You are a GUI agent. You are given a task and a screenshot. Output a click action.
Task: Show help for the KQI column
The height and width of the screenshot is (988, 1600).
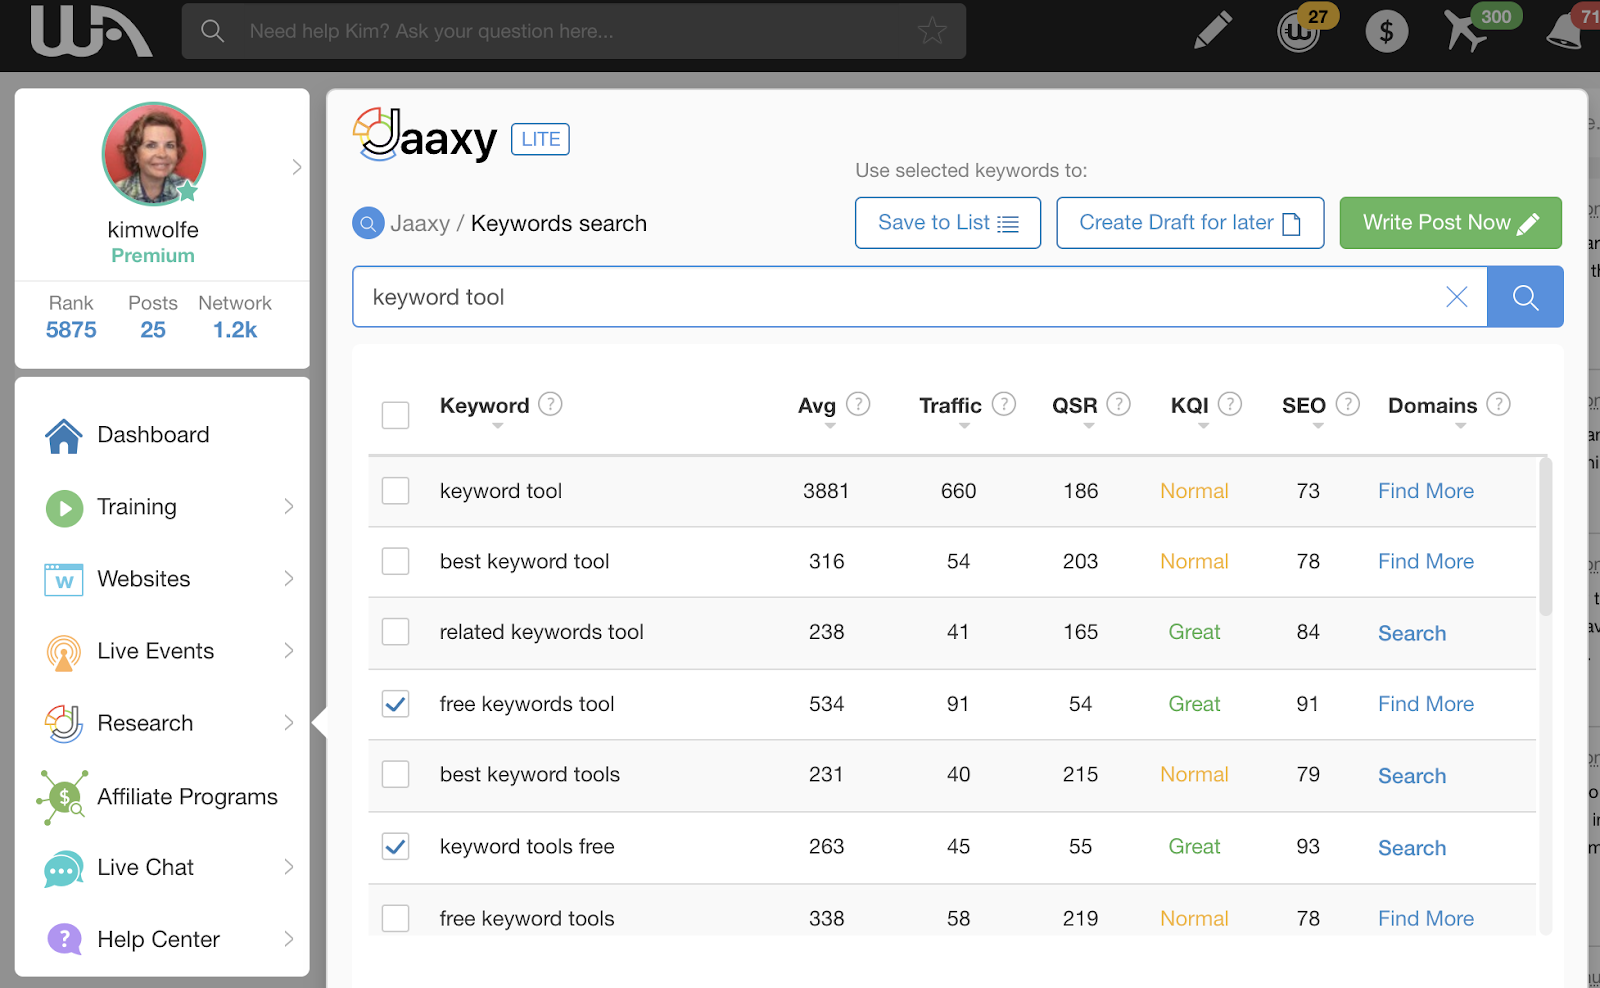tap(1230, 404)
